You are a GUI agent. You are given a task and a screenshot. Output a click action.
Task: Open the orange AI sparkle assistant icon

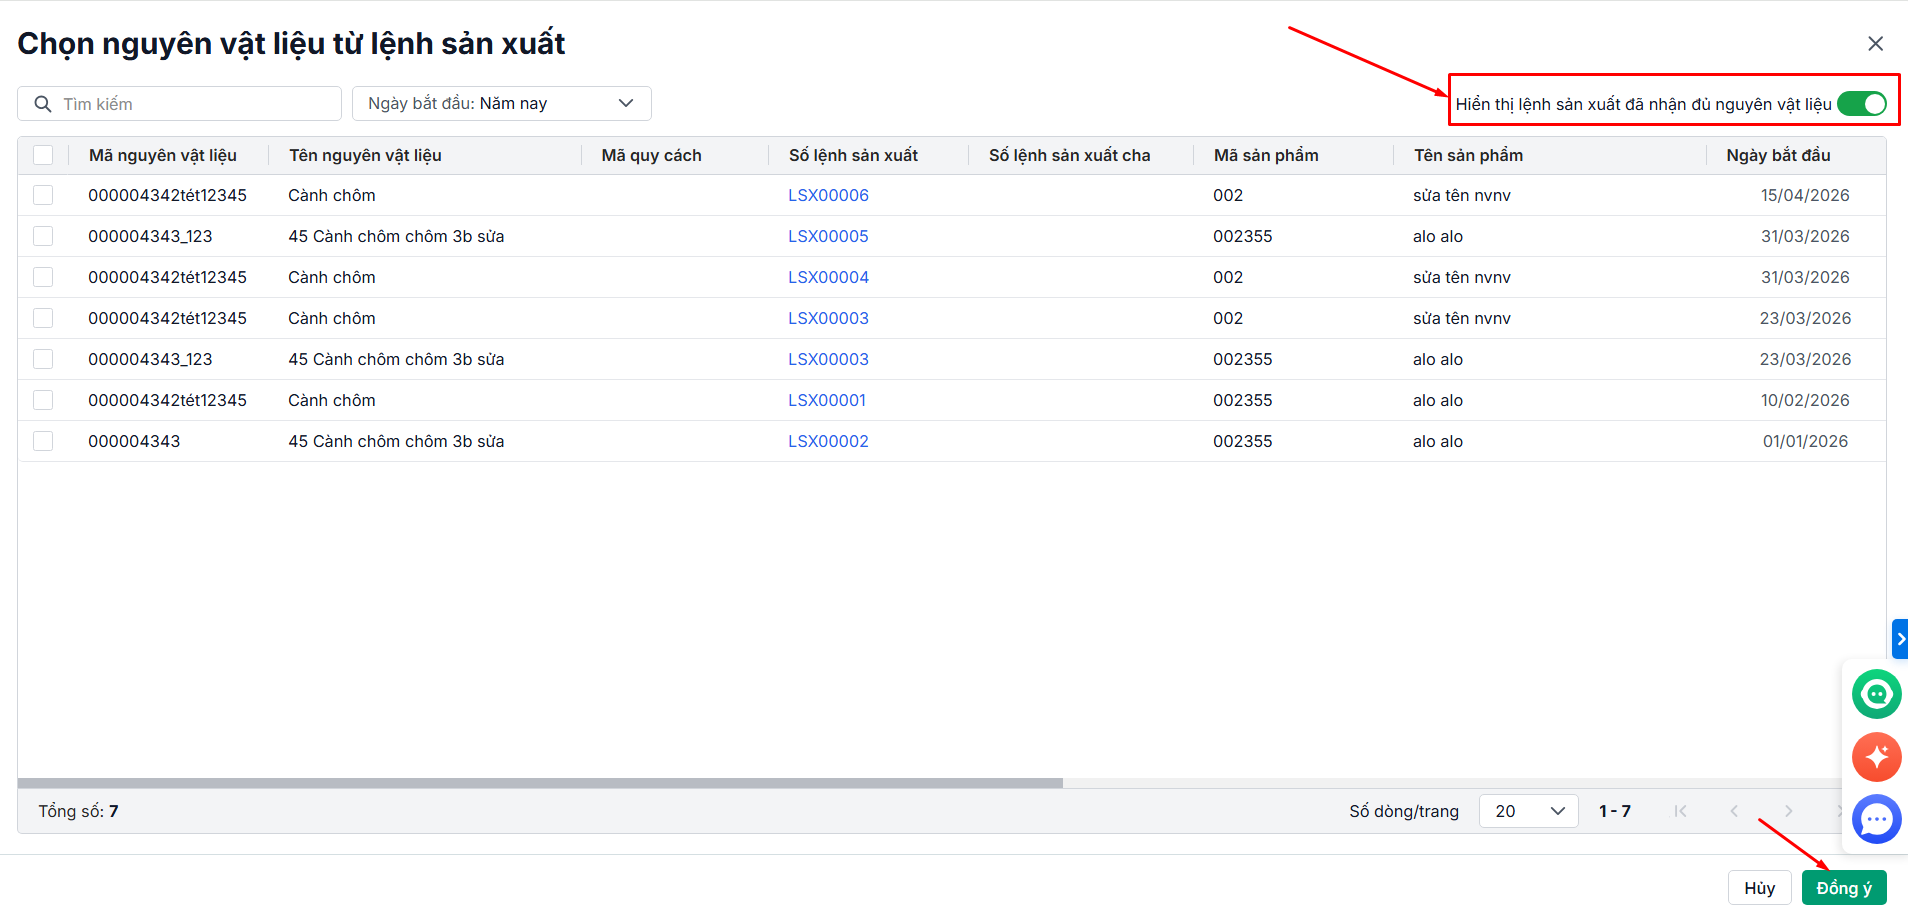(1876, 757)
